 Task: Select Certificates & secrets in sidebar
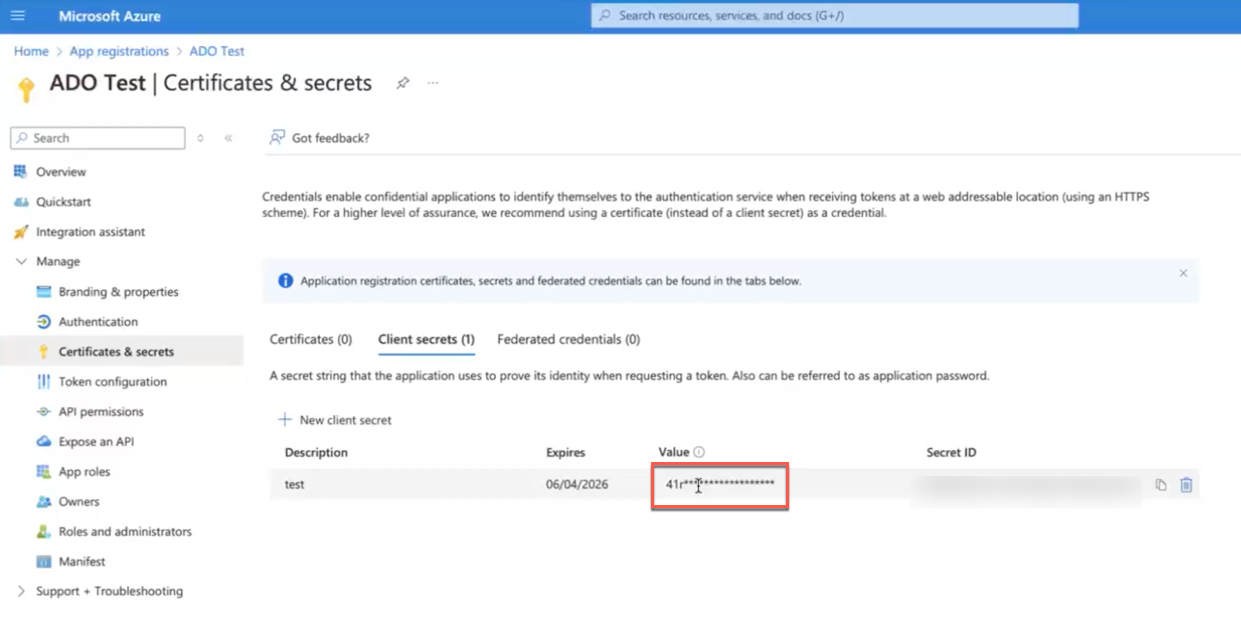coord(116,352)
